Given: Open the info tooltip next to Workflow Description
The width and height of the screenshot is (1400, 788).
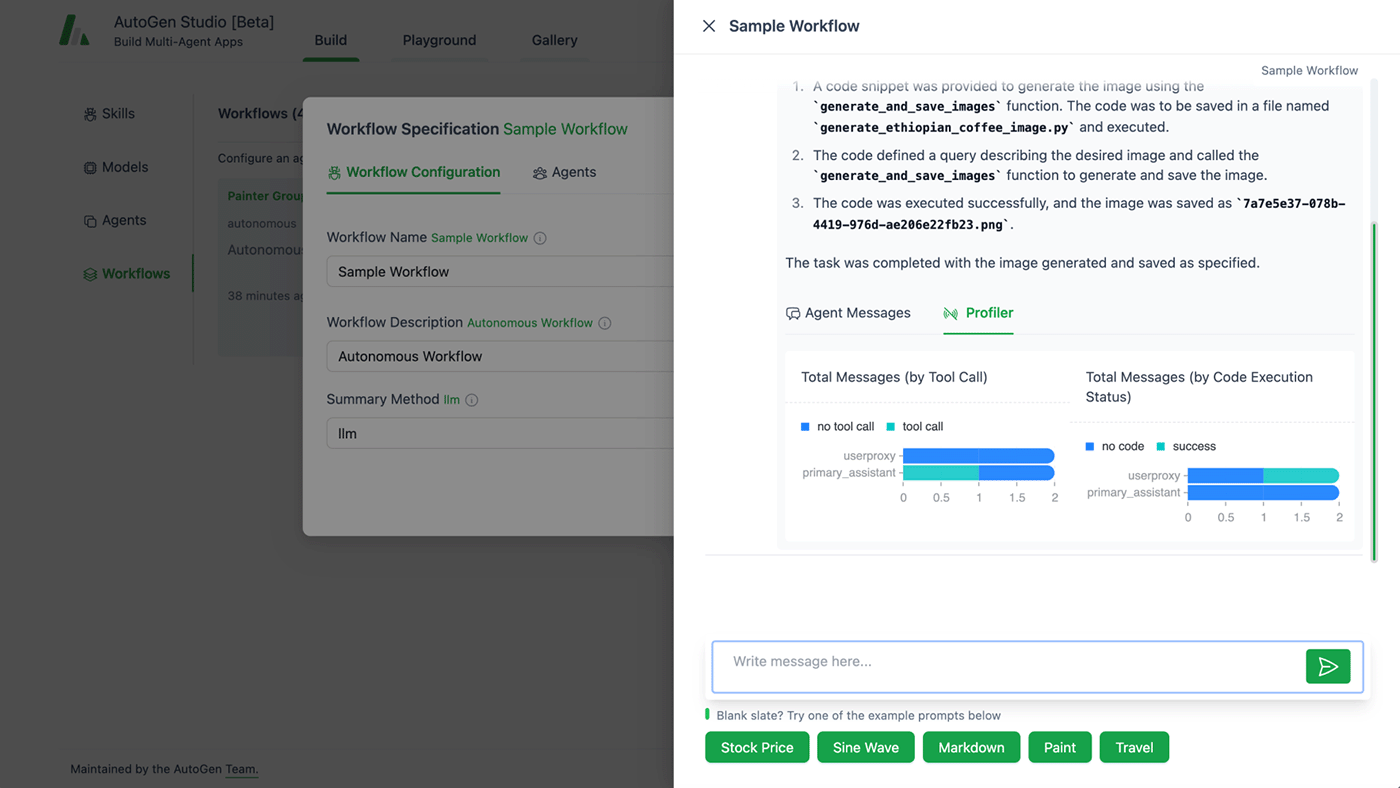Looking at the screenshot, I should click(x=605, y=322).
